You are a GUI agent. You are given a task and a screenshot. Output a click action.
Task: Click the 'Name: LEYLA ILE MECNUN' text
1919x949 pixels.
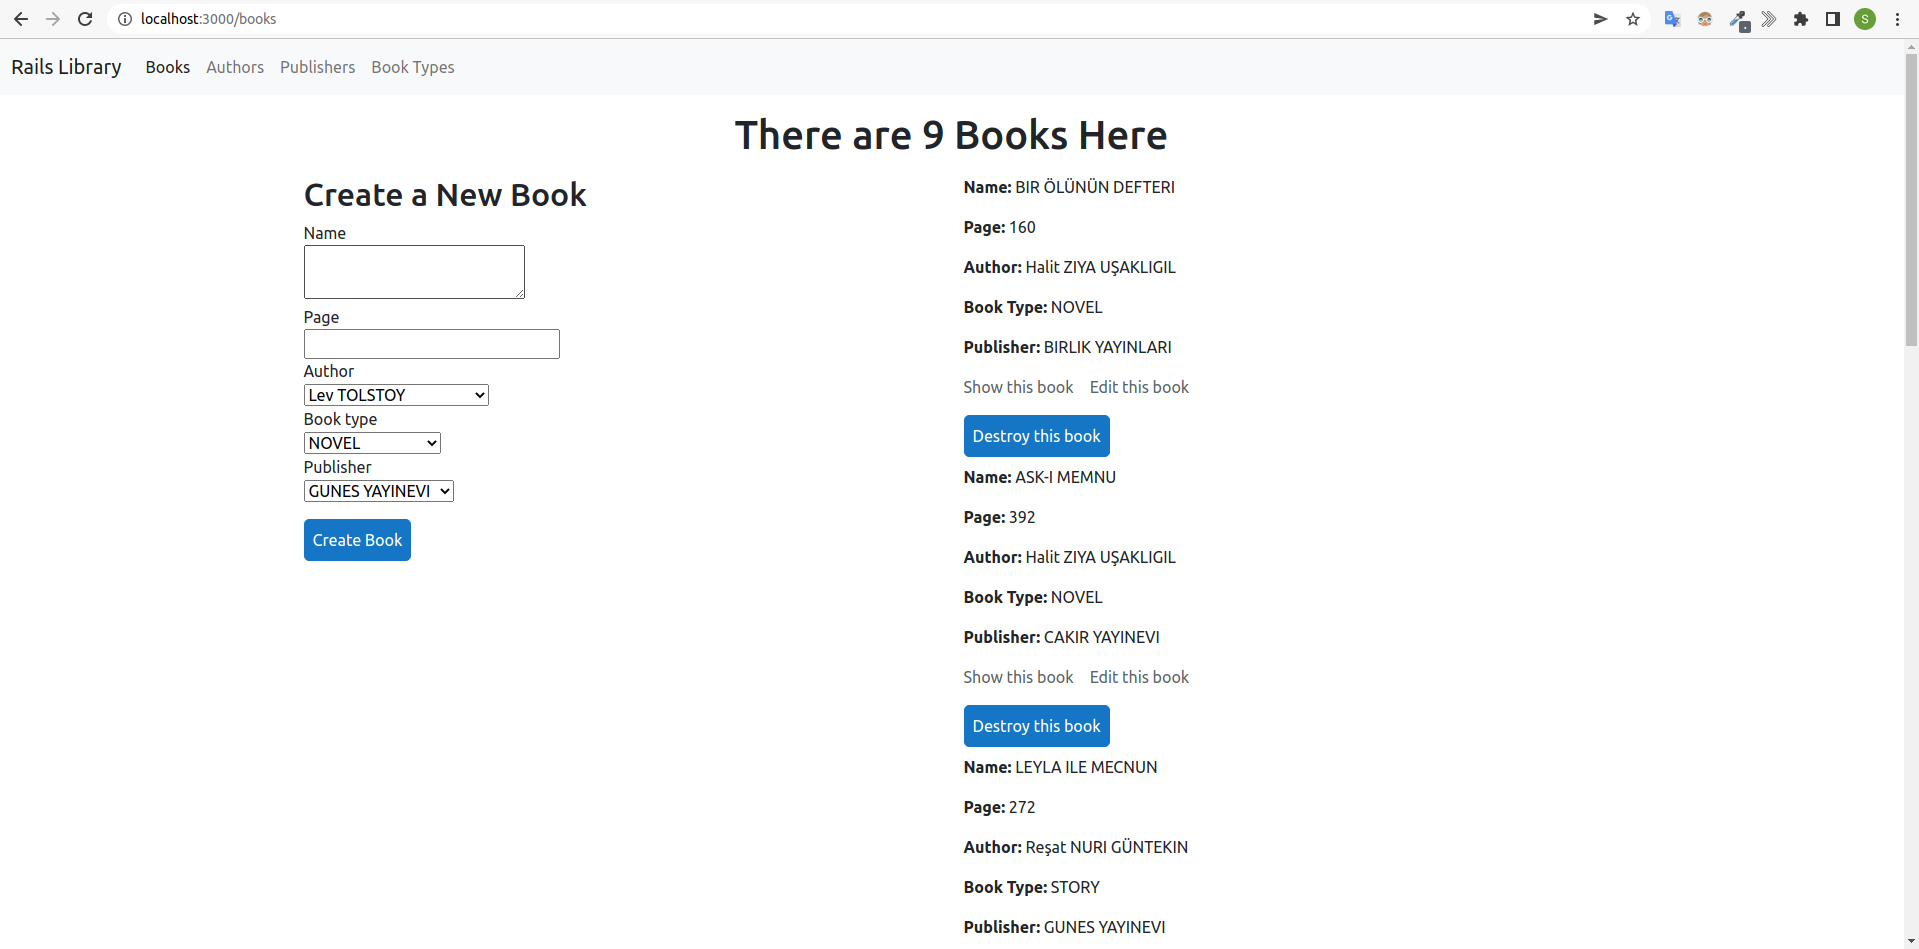(1061, 767)
